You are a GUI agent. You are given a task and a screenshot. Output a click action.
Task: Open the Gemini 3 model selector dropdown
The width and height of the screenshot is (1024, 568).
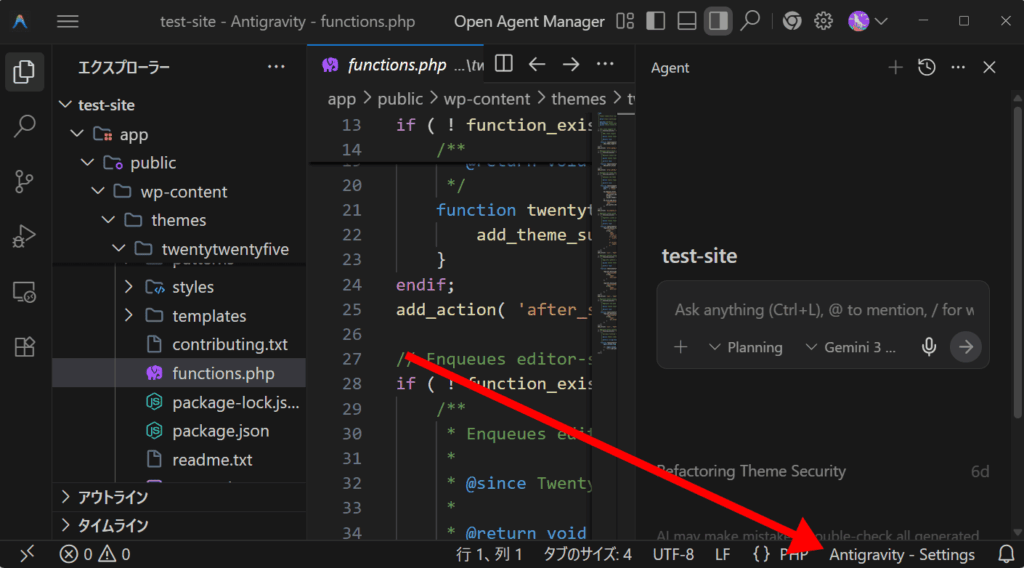click(851, 347)
